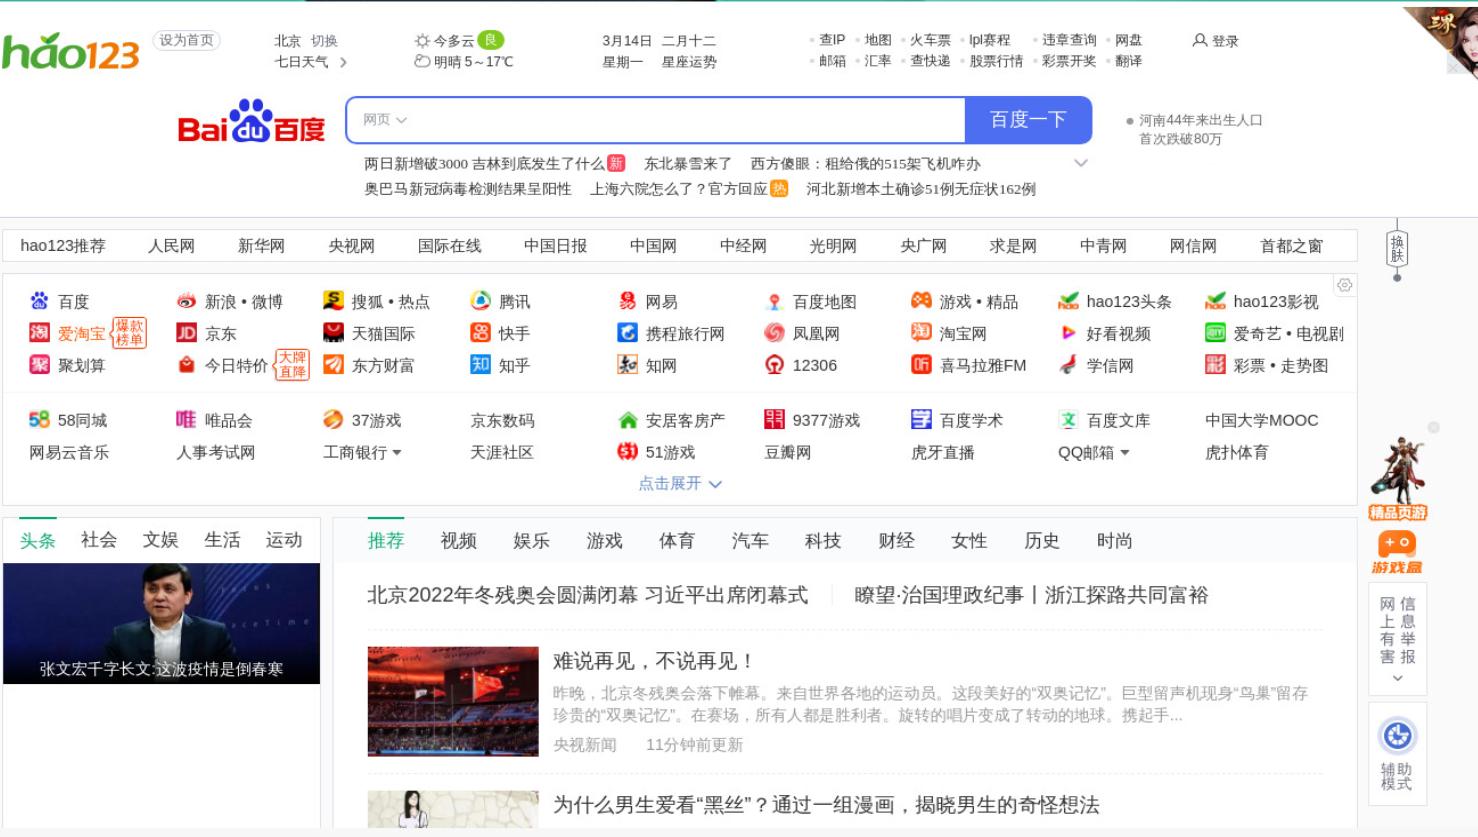Click the 网易 red icon
The height and width of the screenshot is (837, 1478).
627,301
